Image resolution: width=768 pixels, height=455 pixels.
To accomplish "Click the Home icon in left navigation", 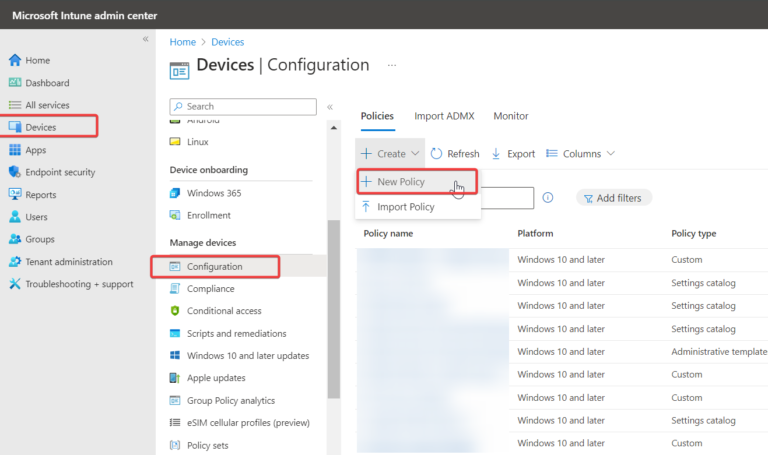I will tap(15, 60).
